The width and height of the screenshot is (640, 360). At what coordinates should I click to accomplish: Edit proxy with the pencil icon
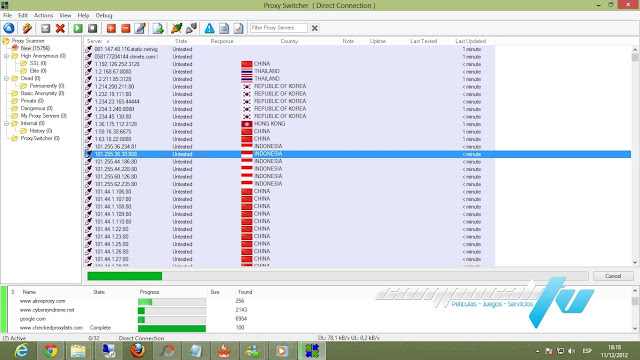point(140,28)
